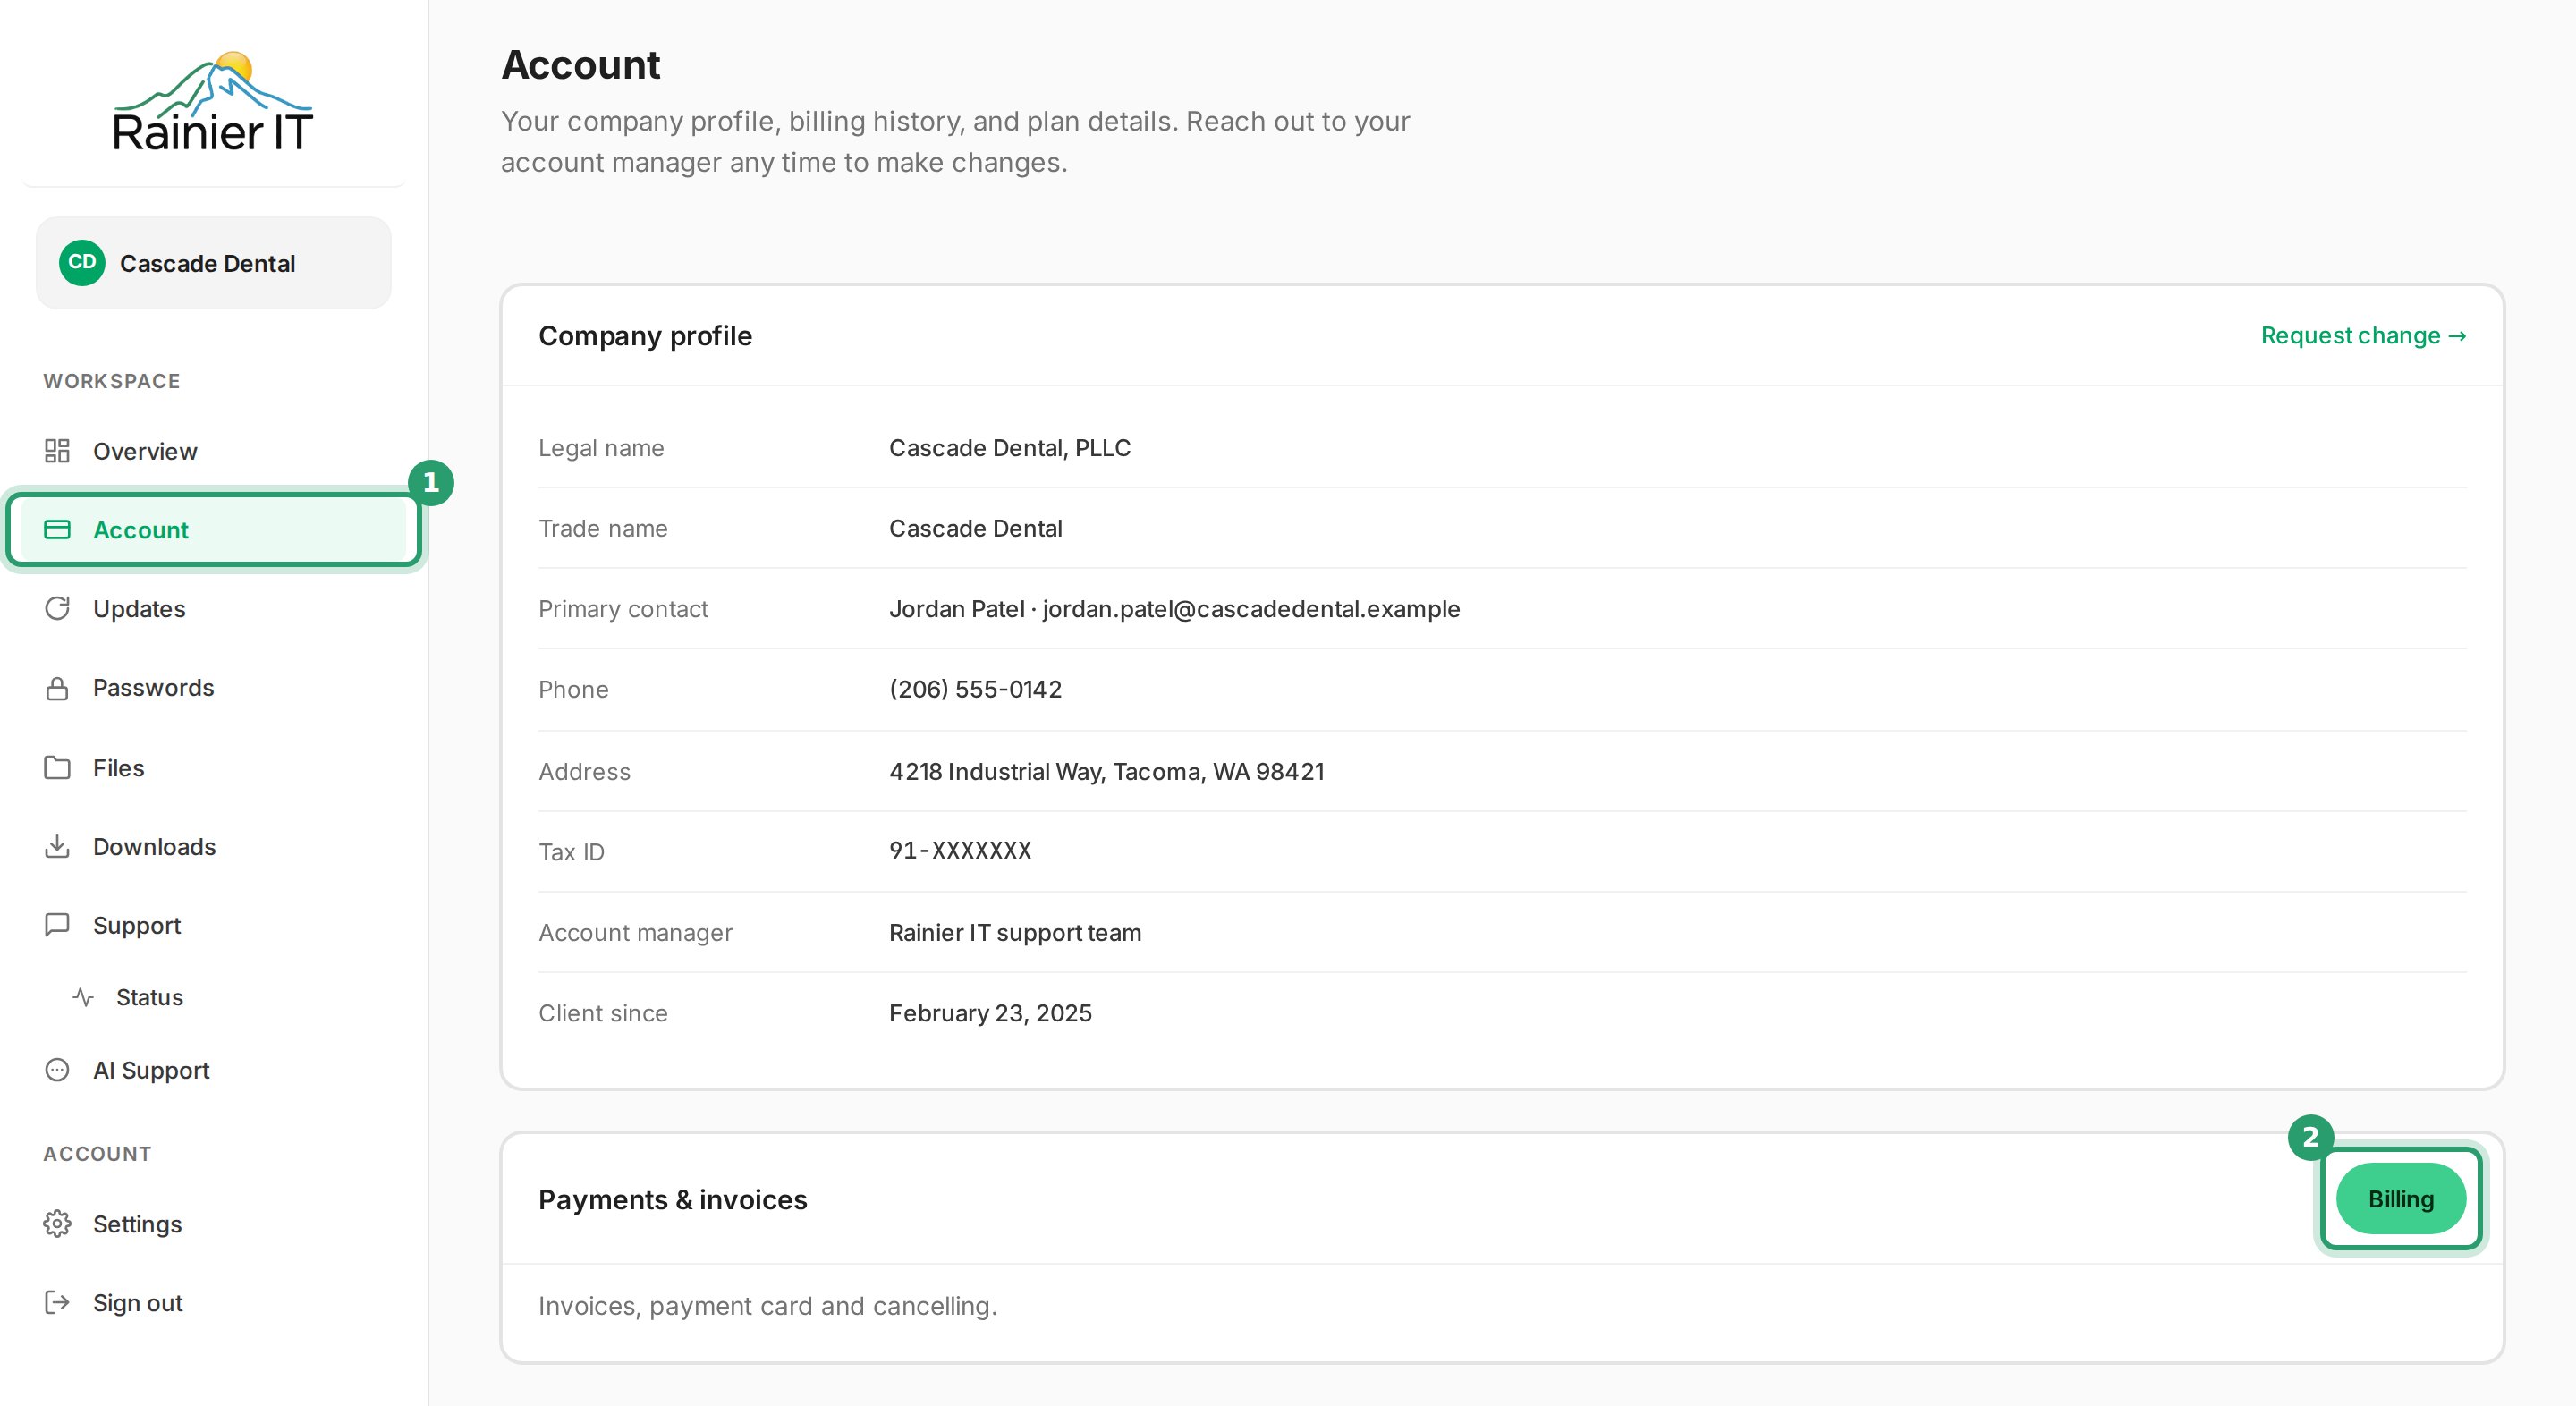Open the Overview page

pos(214,451)
